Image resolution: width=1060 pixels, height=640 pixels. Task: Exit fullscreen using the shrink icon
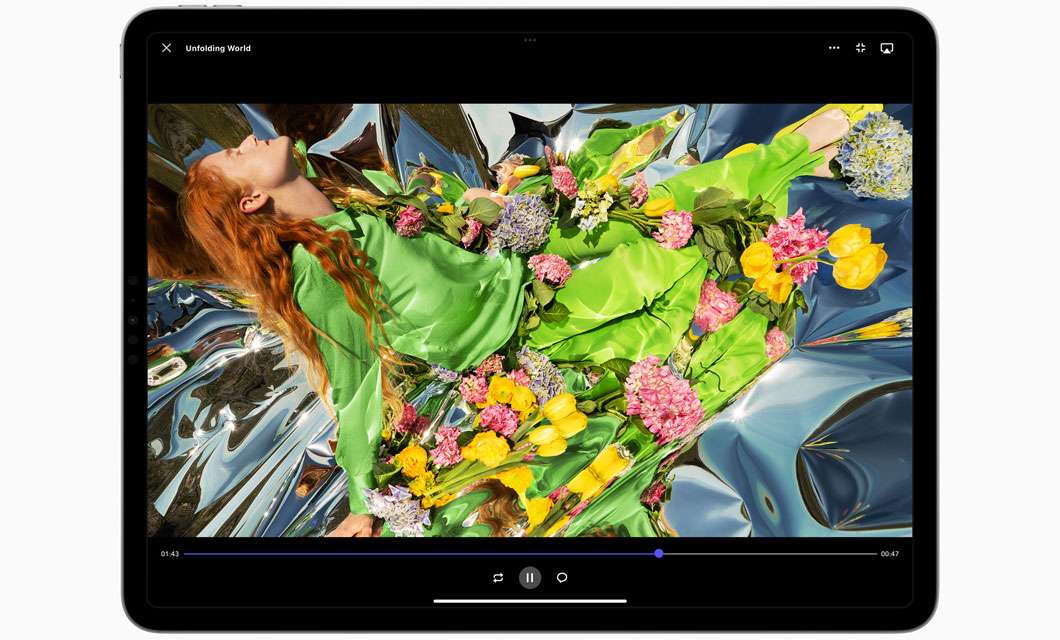[x=861, y=46]
